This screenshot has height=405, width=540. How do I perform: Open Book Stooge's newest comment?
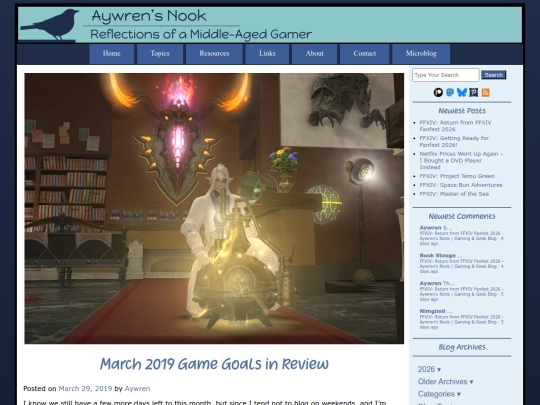(461, 263)
